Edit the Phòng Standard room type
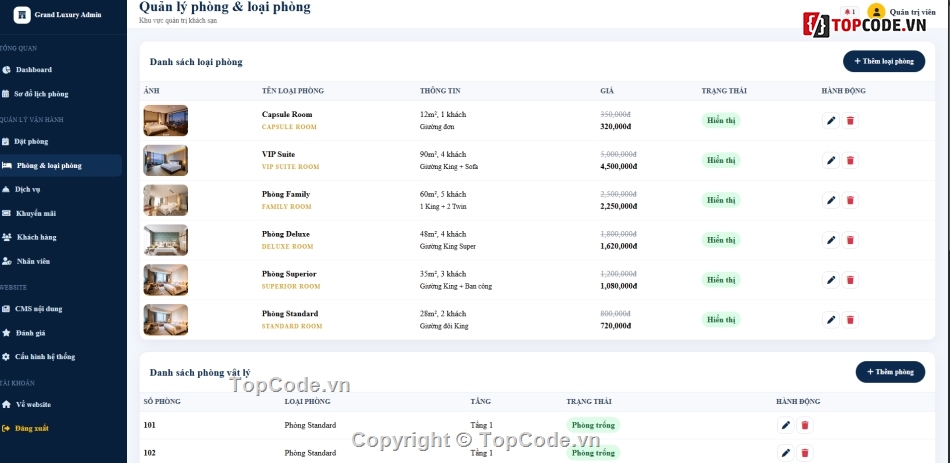 click(831, 320)
